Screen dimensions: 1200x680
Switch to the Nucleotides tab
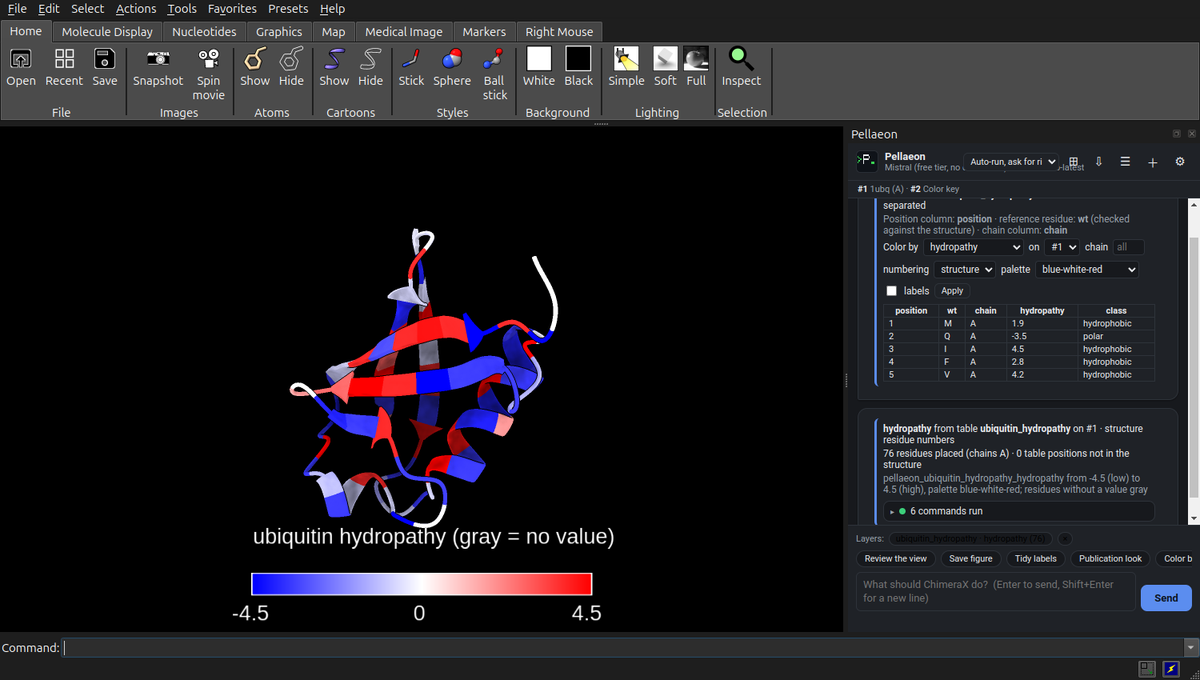point(204,32)
